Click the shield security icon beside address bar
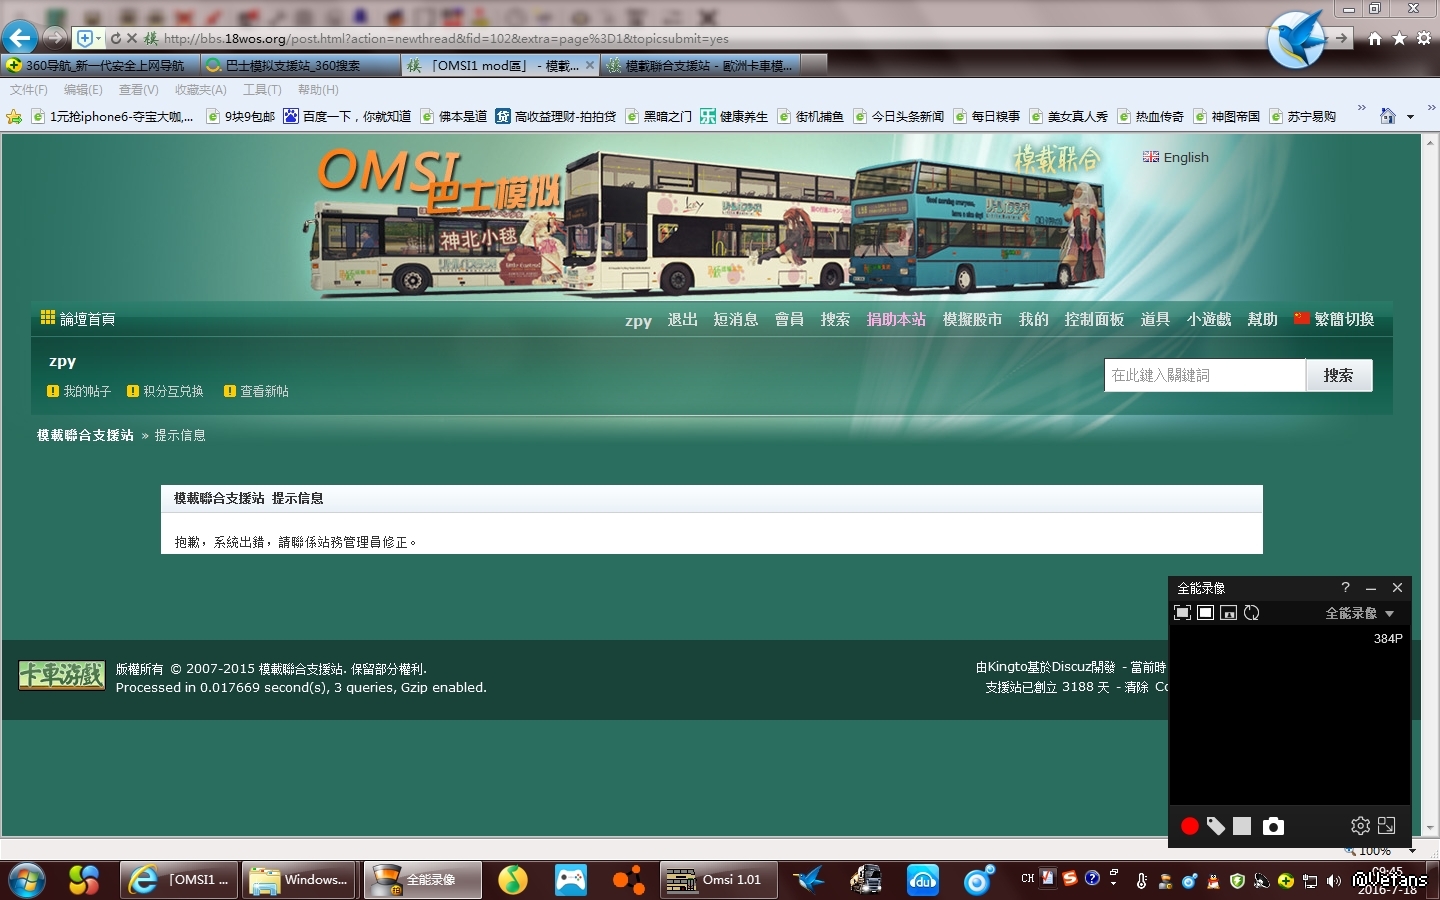Image resolution: width=1440 pixels, height=900 pixels. [x=86, y=38]
